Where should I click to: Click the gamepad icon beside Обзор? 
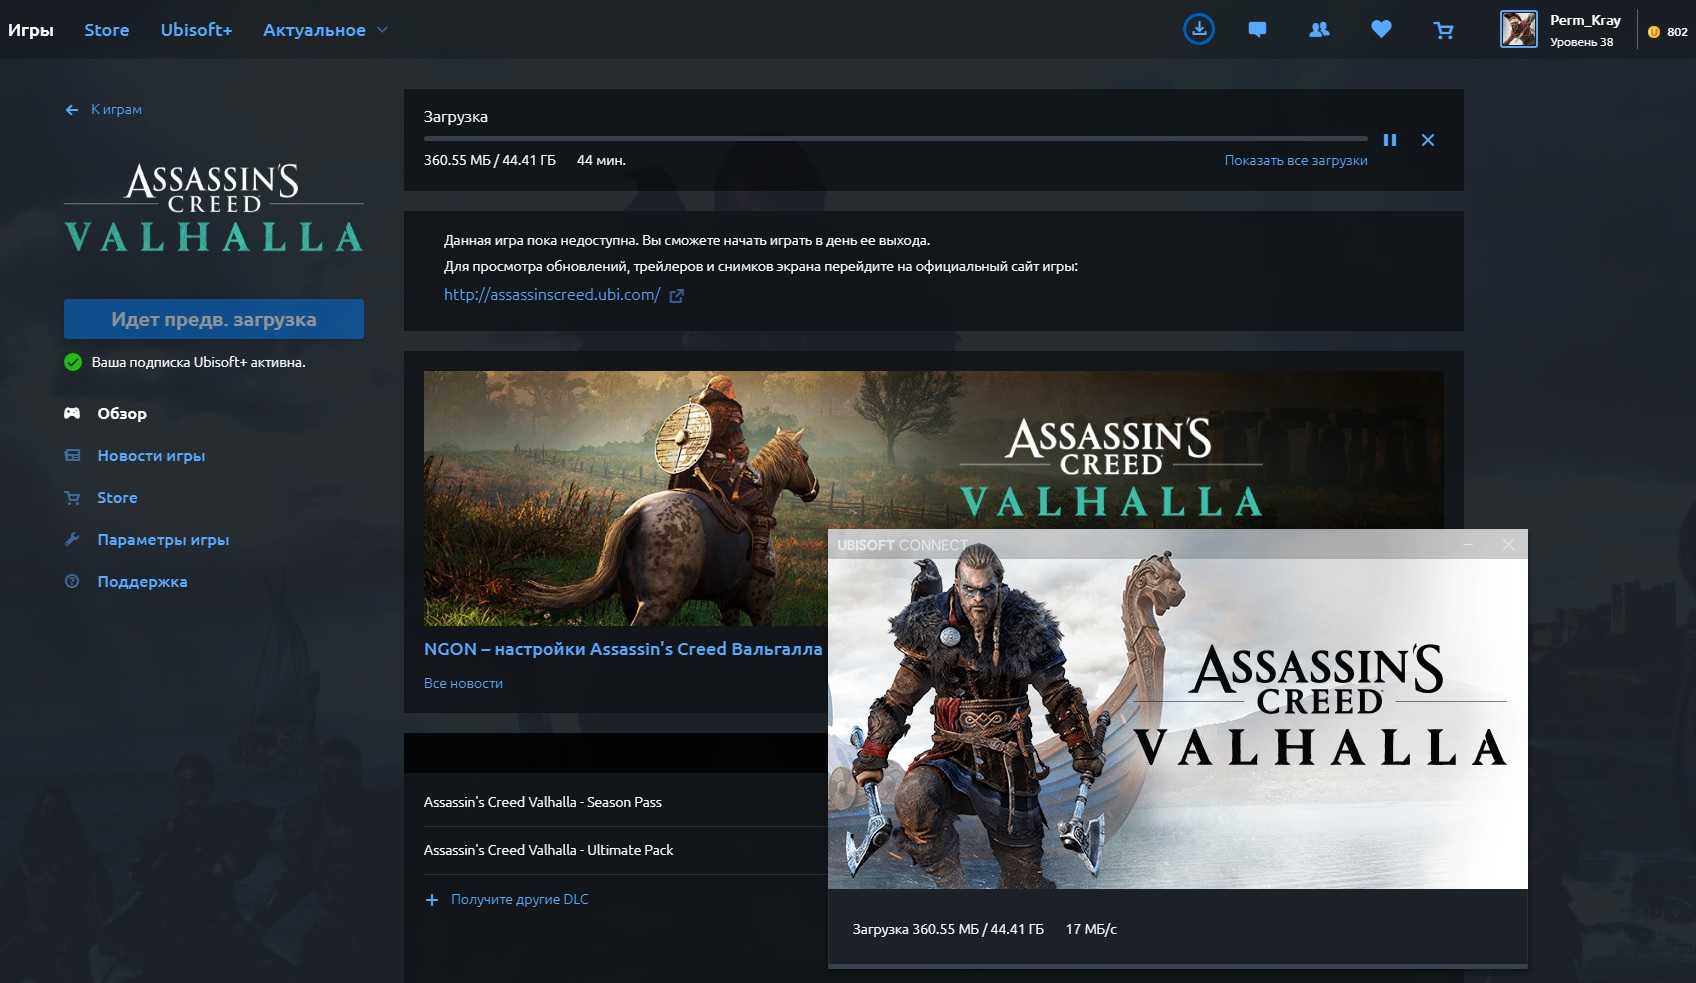[x=72, y=413]
